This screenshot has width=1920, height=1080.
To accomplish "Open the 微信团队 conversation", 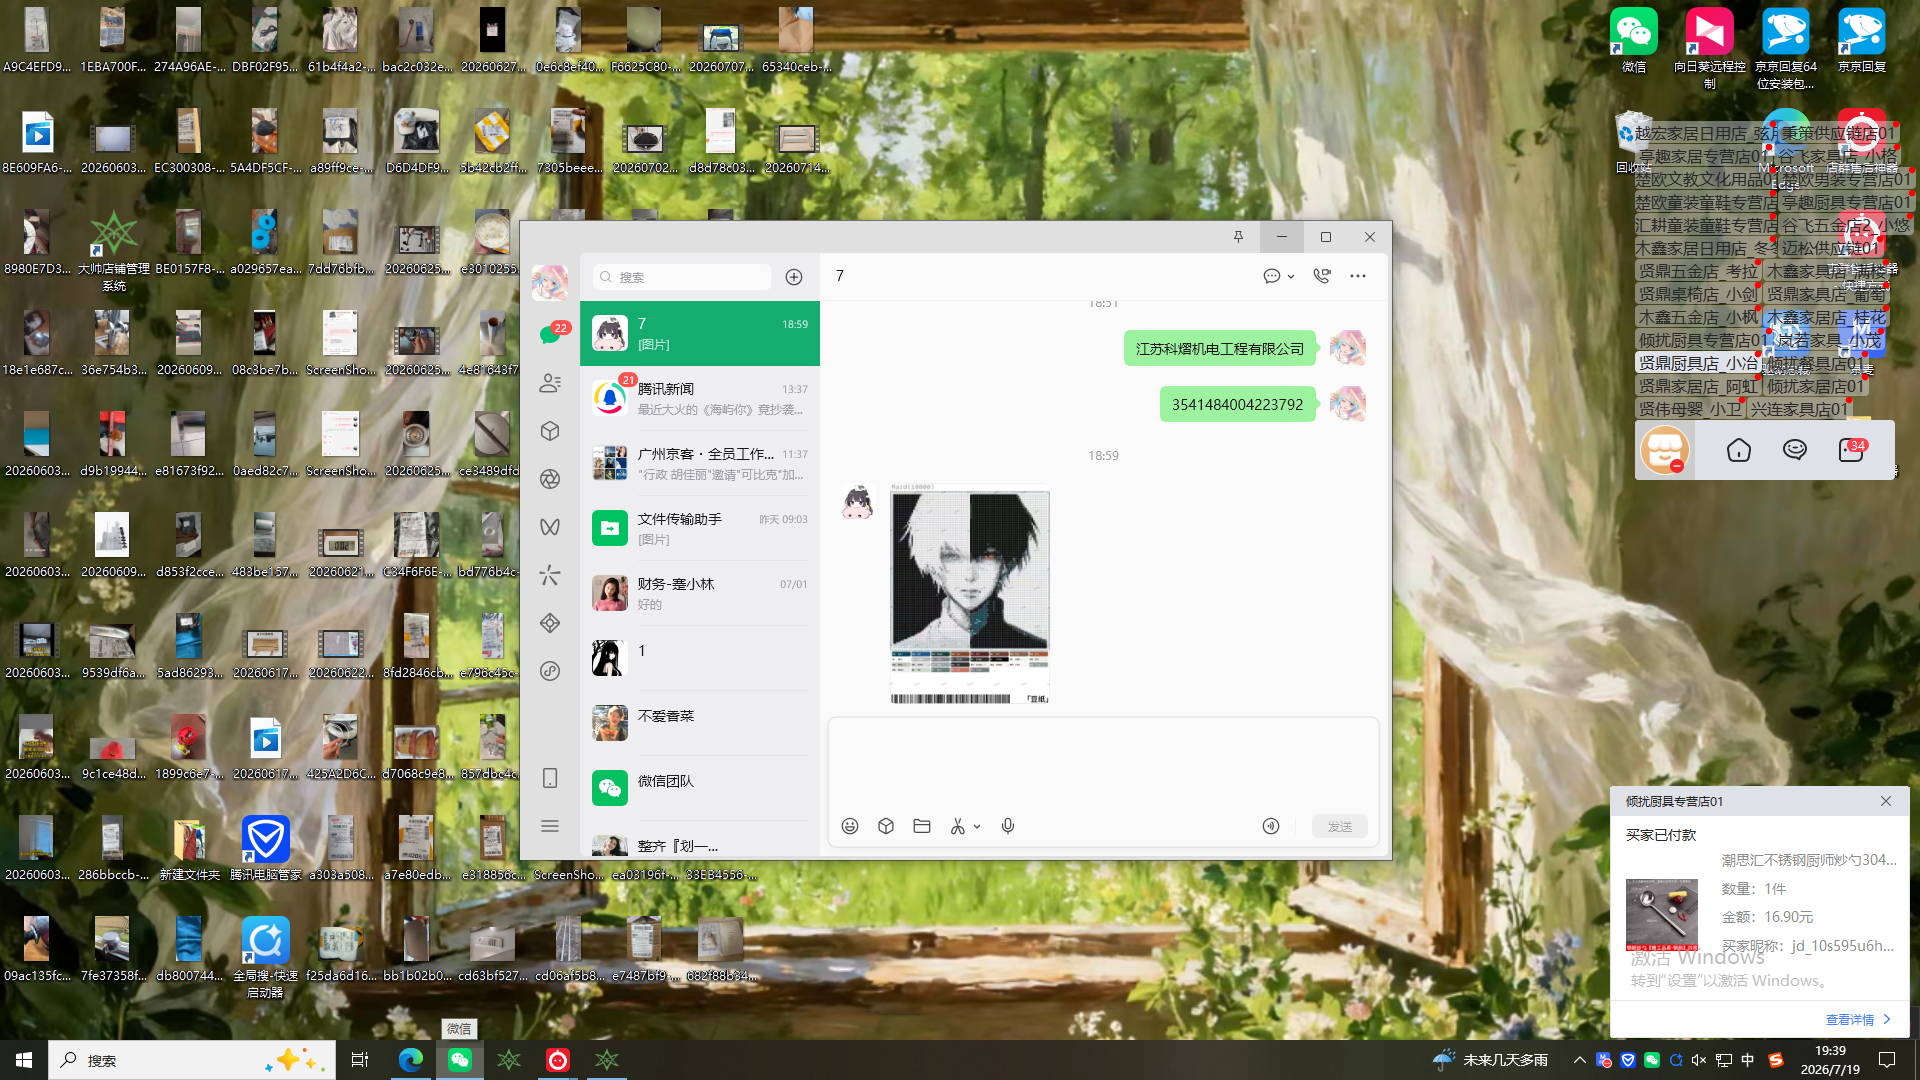I will pos(700,789).
